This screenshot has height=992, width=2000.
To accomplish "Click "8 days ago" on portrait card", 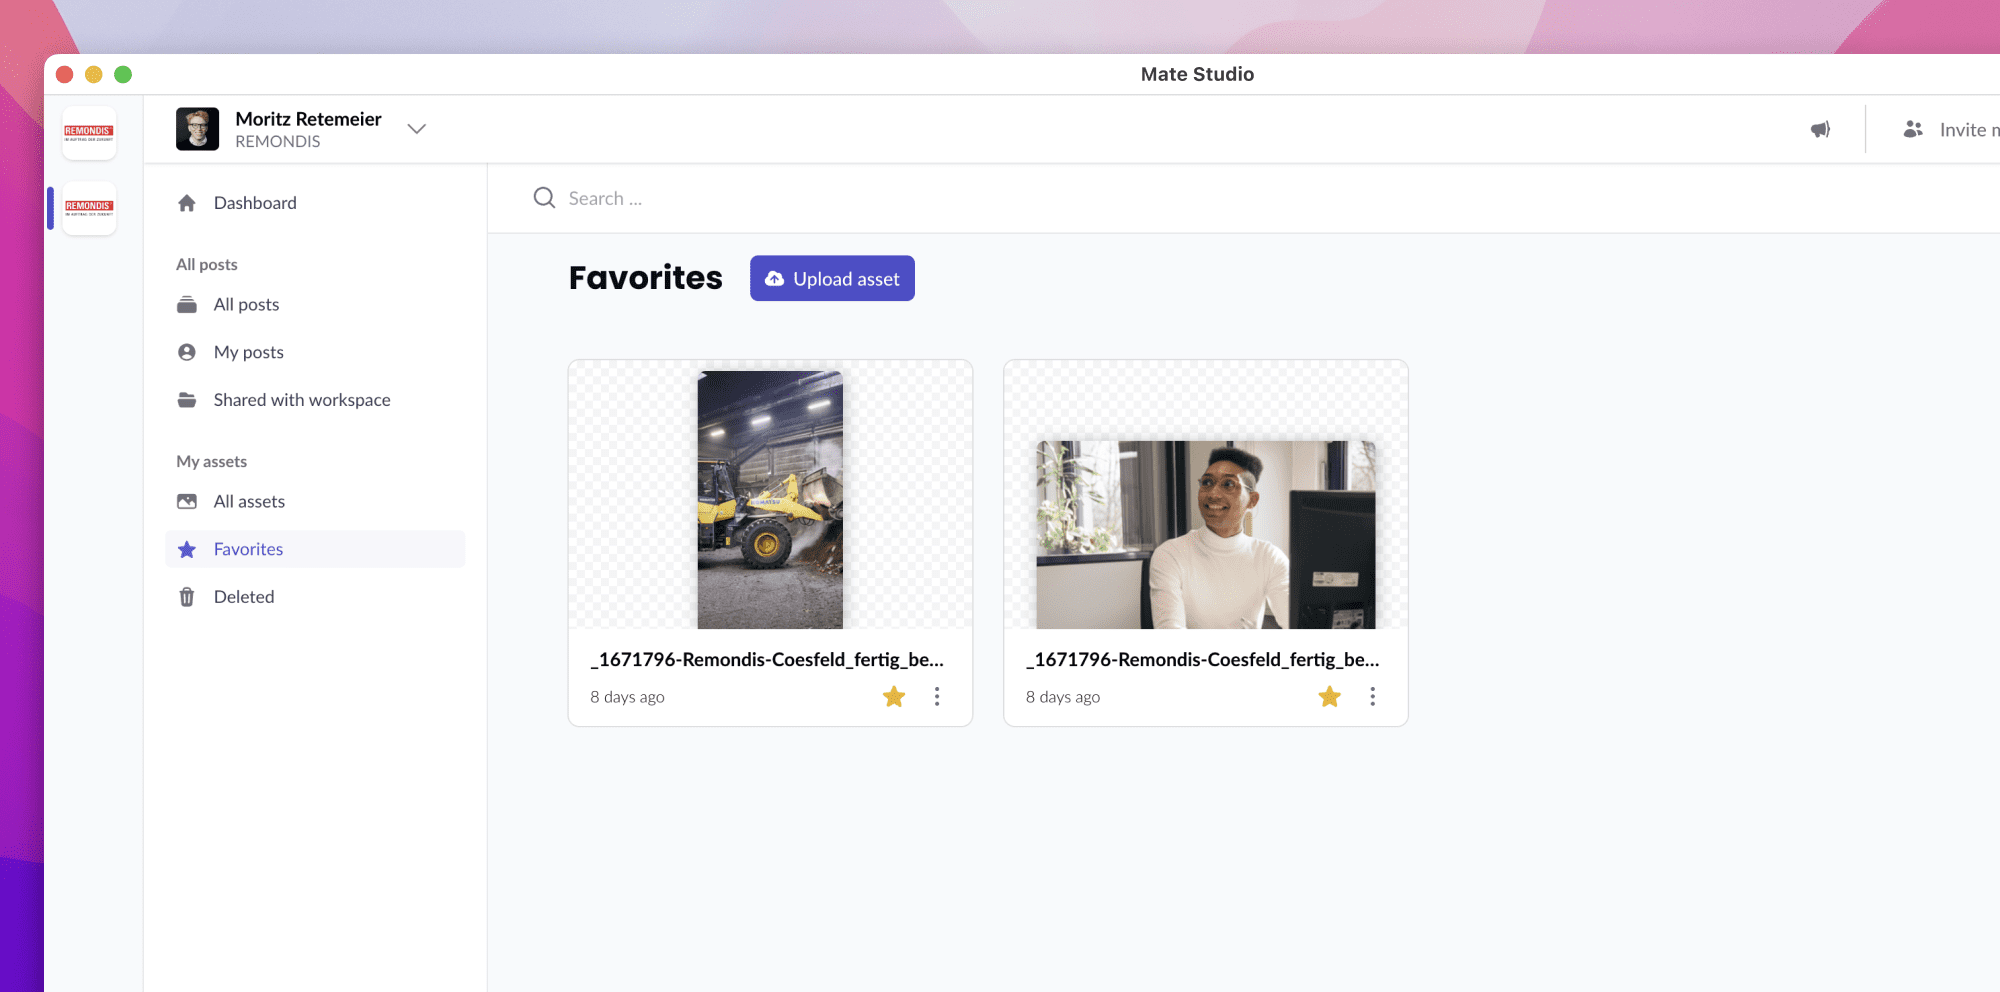I will [x=1063, y=697].
